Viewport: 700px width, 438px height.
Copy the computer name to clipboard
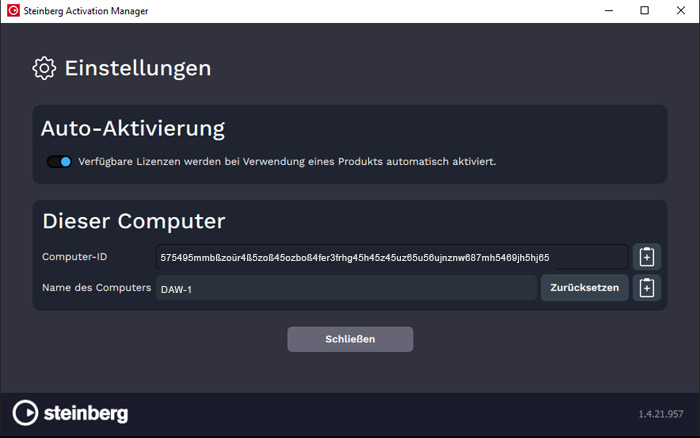tap(646, 288)
